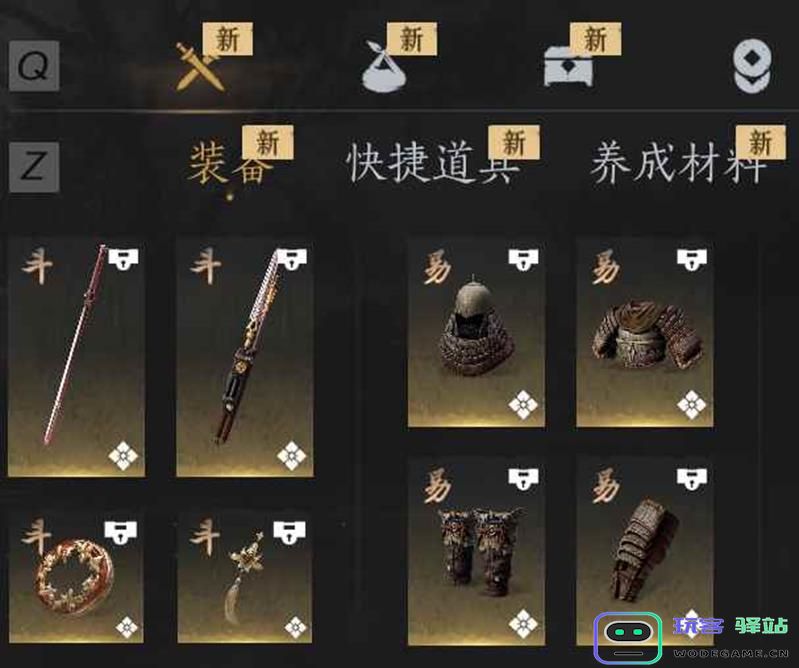Open the coin currency category icon
The height and width of the screenshot is (668, 799).
pyautogui.click(x=753, y=67)
